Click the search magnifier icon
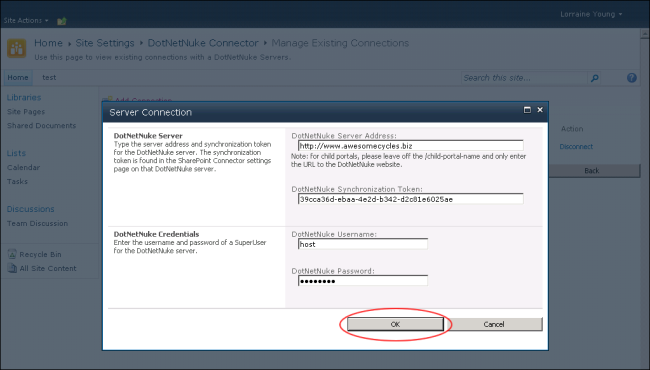Screen dimensions: 650x370 (594, 78)
